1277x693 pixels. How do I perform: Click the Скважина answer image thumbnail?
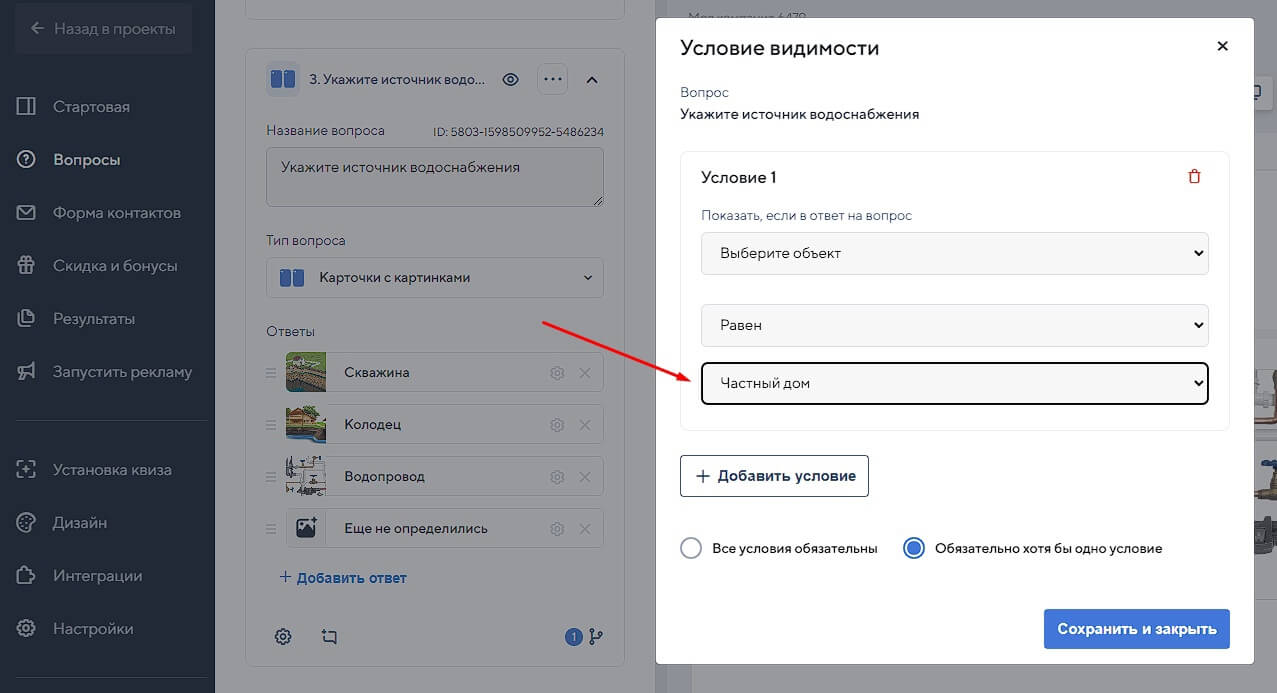click(x=306, y=371)
